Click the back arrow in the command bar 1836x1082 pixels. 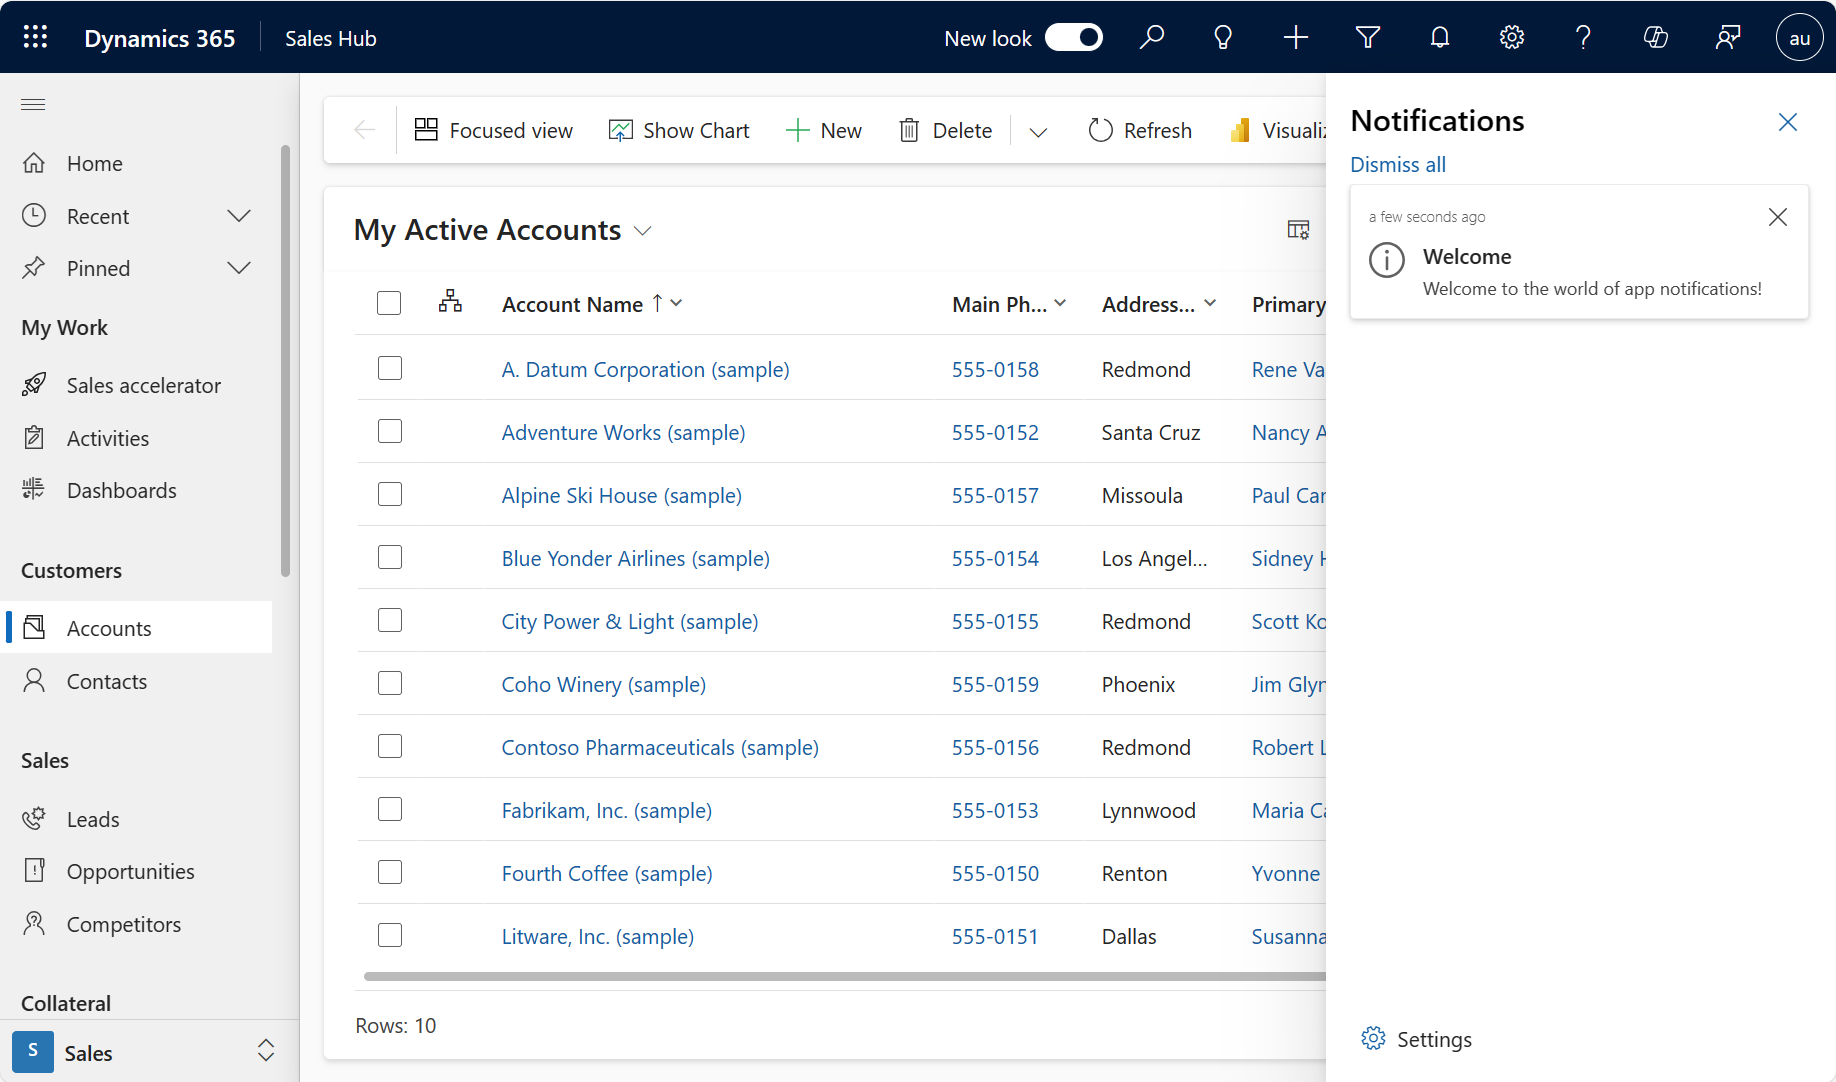click(x=365, y=130)
